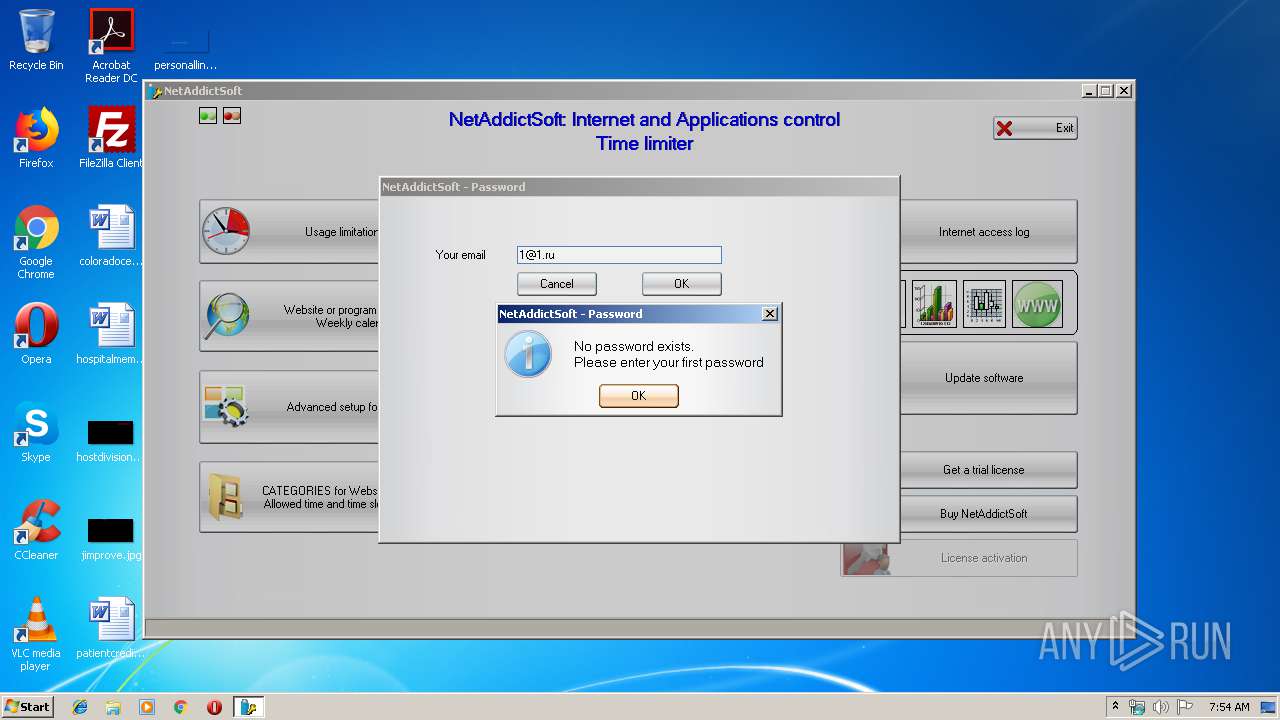1280x720 pixels.
Task: Launch Google Chrome from desktop
Action: point(36,242)
